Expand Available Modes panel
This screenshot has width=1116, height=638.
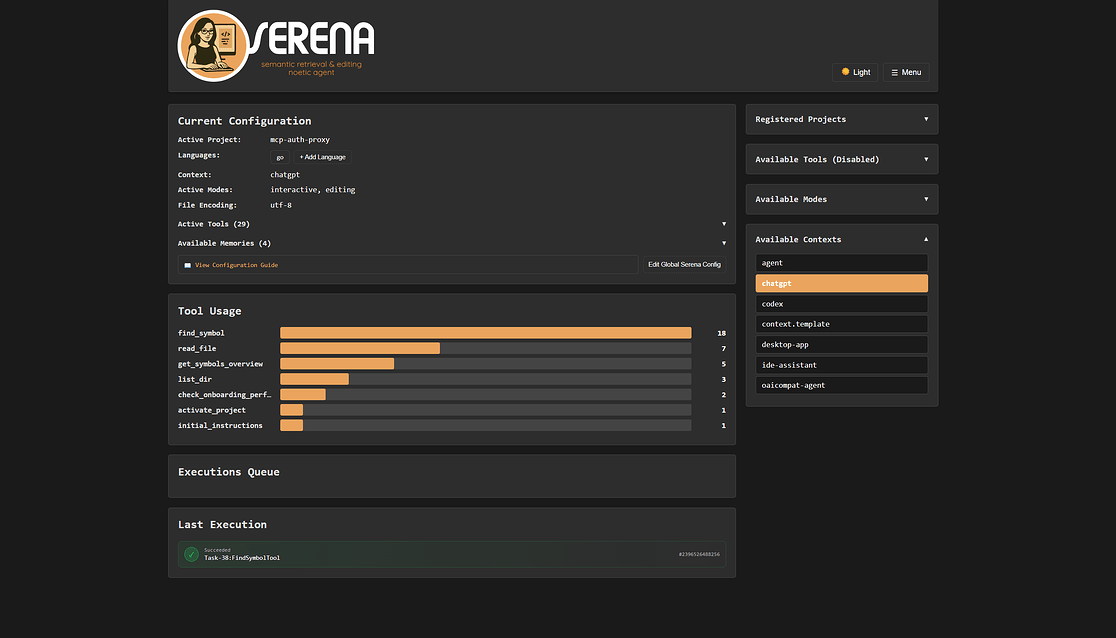coord(842,199)
